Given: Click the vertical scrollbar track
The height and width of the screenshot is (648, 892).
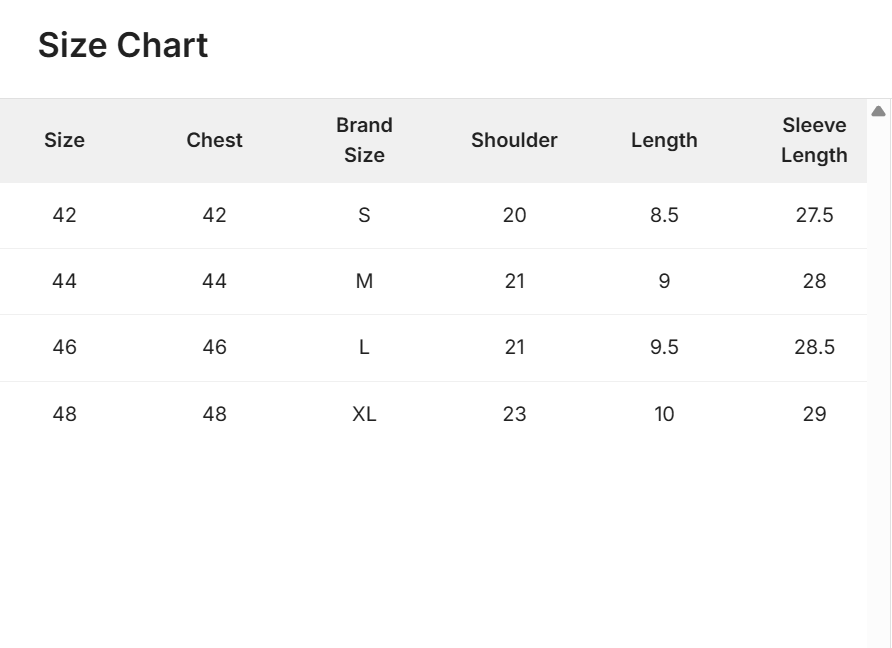Looking at the screenshot, I should [878, 400].
